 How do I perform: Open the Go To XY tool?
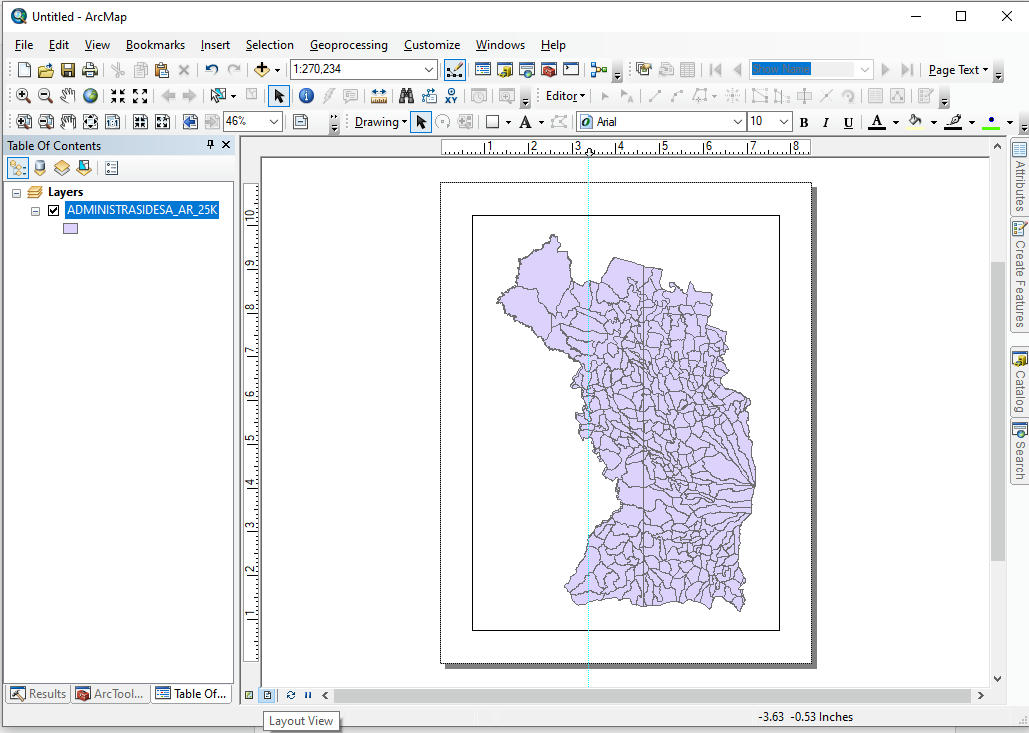point(451,96)
